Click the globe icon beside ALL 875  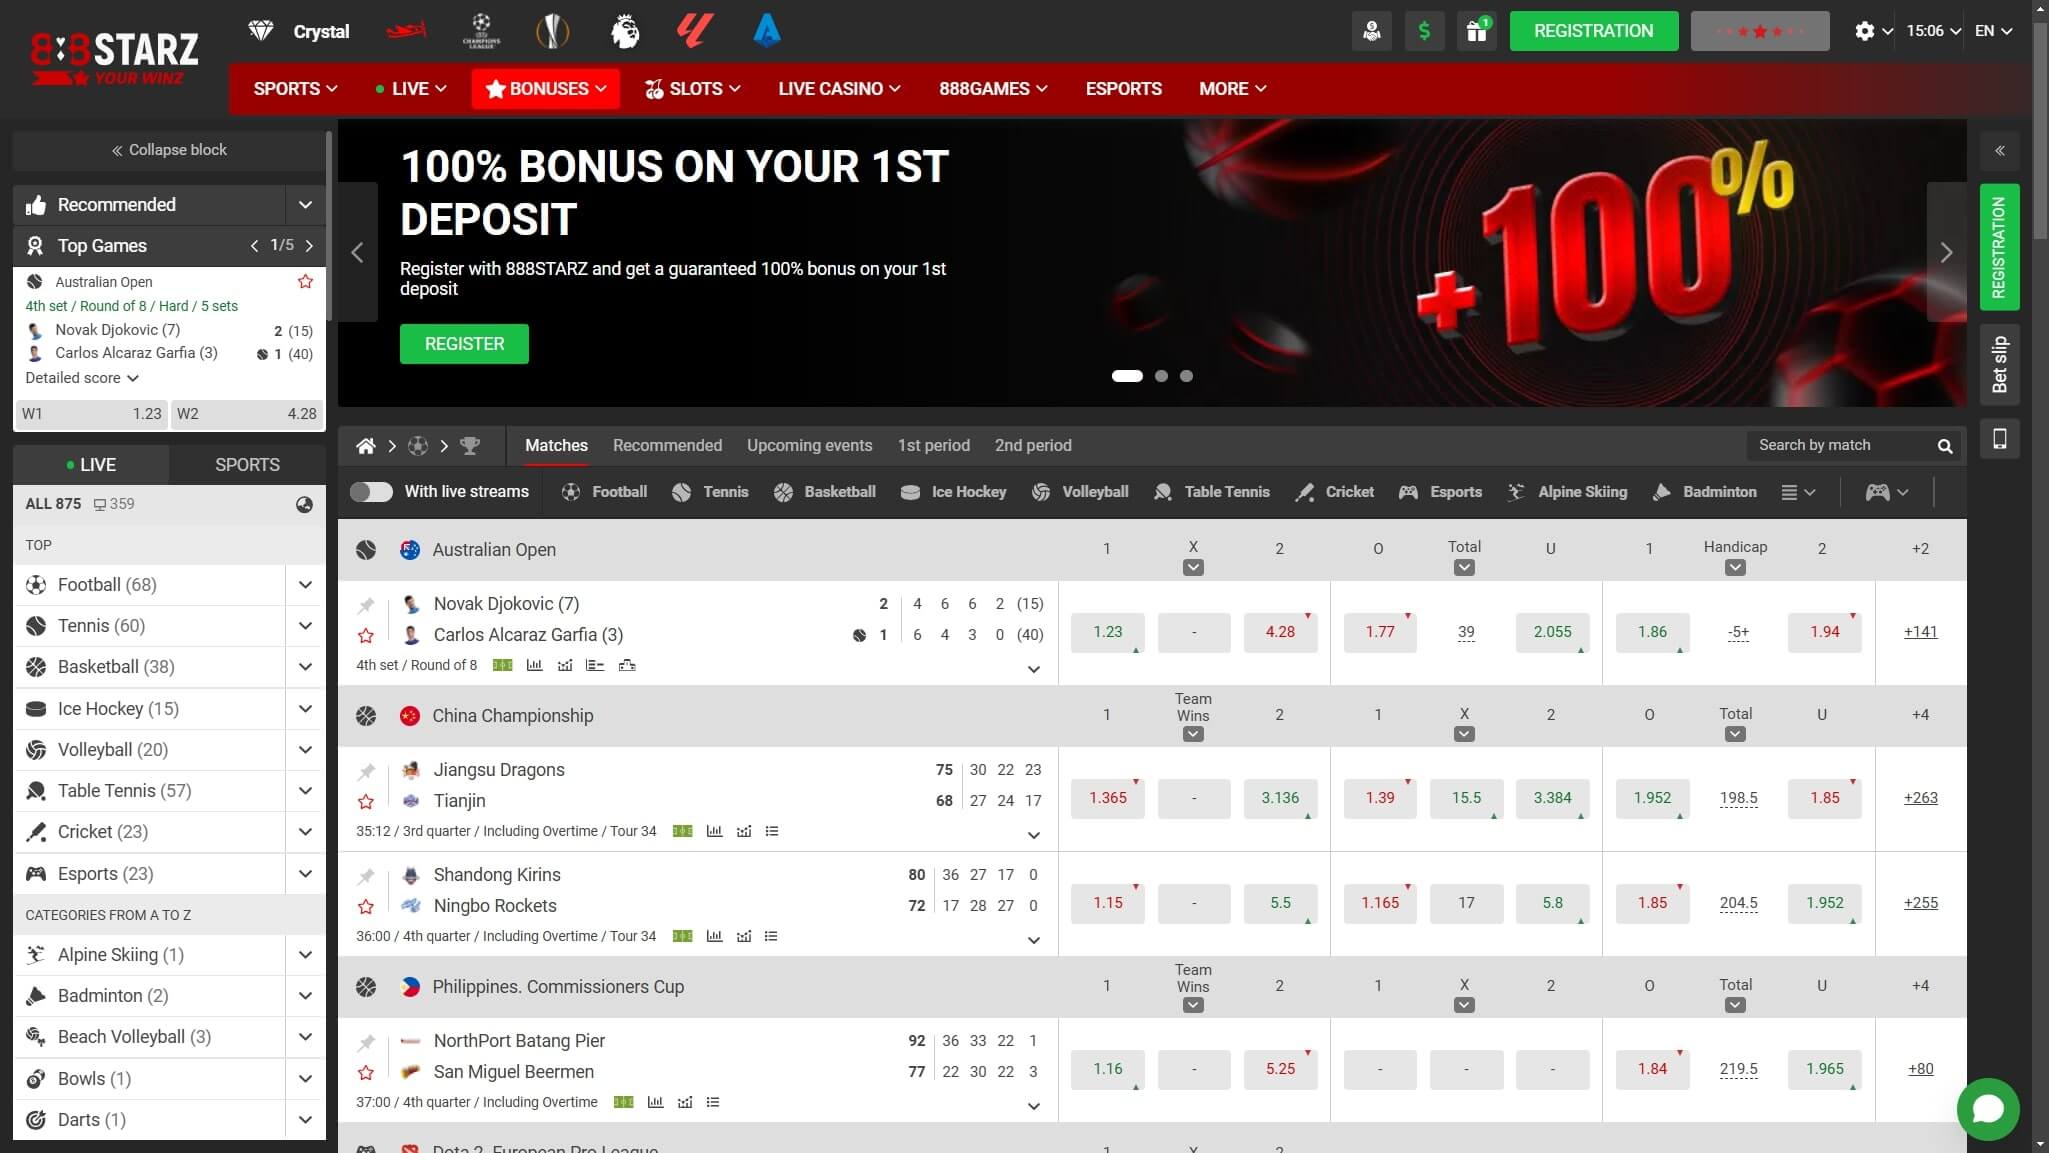304,505
